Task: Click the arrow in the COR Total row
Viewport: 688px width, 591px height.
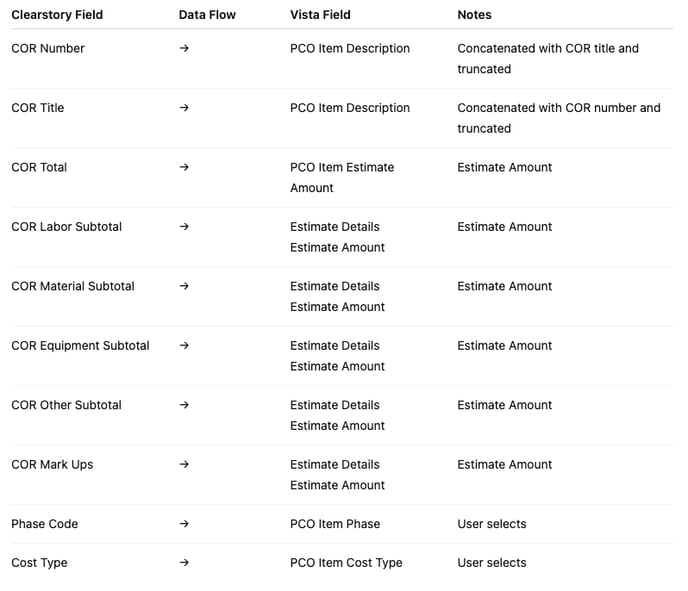Action: tap(184, 167)
